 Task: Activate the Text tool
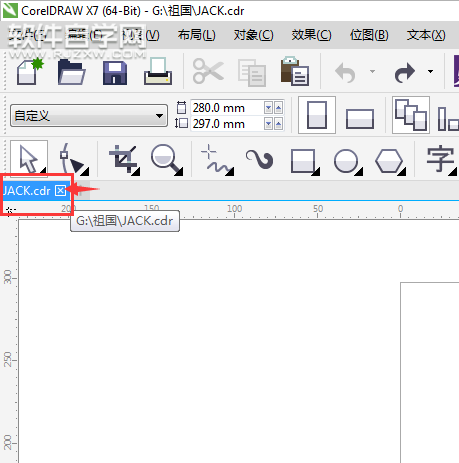442,160
